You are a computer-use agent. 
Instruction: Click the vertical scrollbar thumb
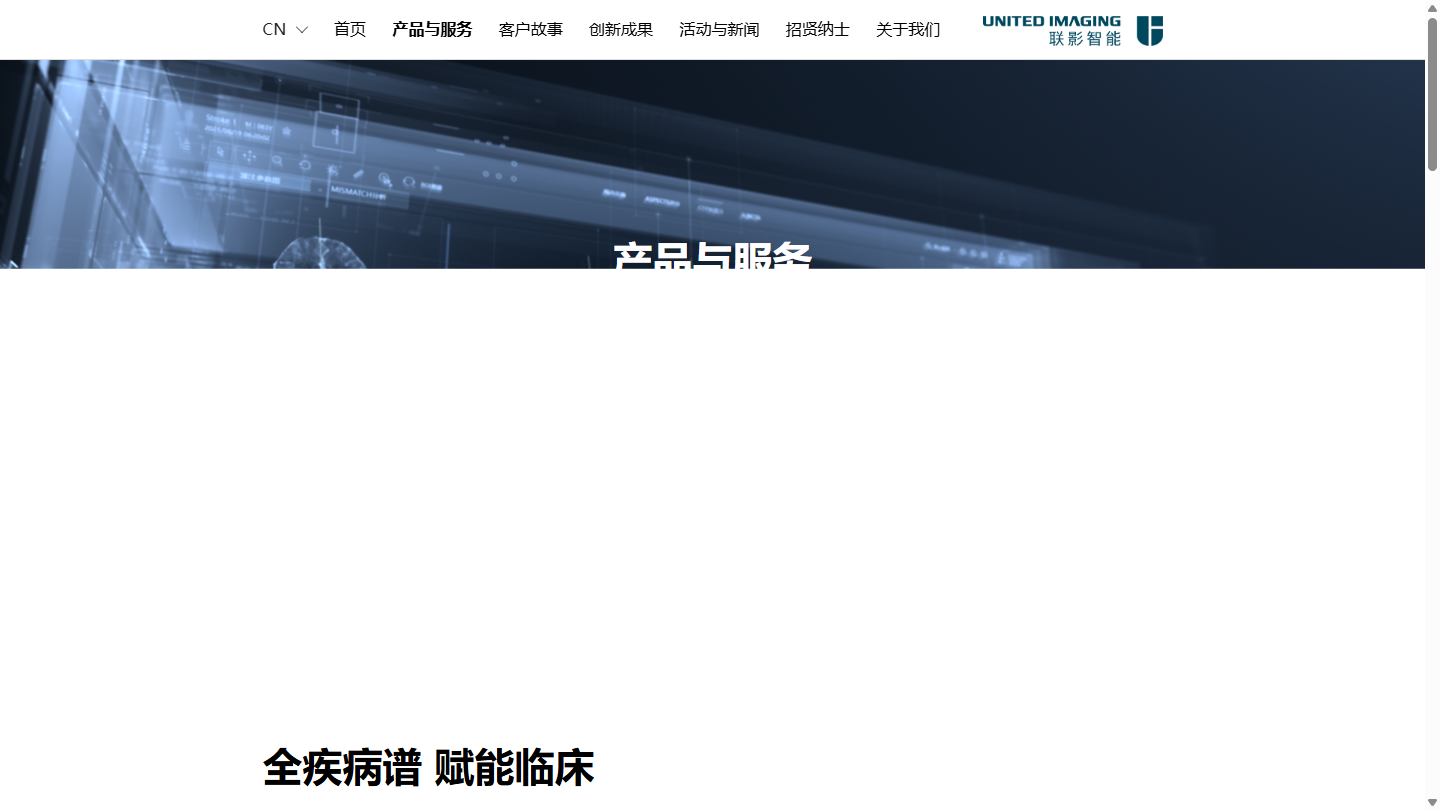(x=1432, y=93)
